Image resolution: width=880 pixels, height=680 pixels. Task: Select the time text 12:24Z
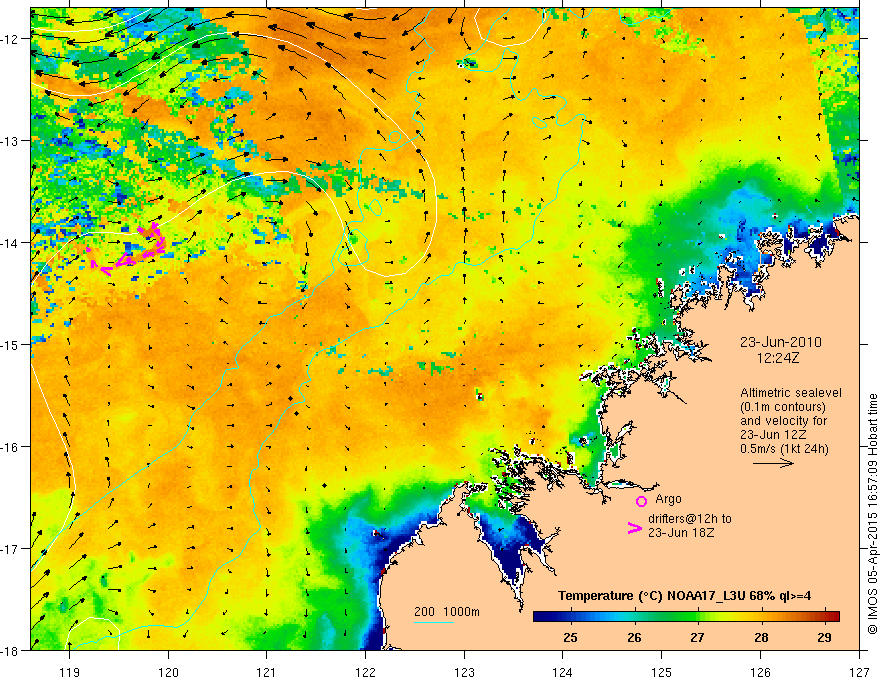777,357
